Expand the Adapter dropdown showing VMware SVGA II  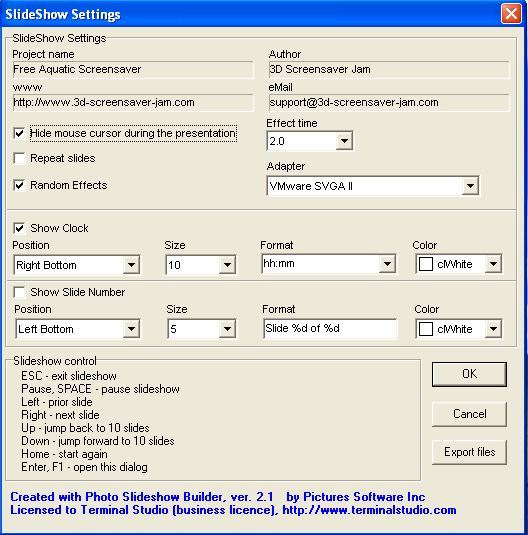point(470,186)
